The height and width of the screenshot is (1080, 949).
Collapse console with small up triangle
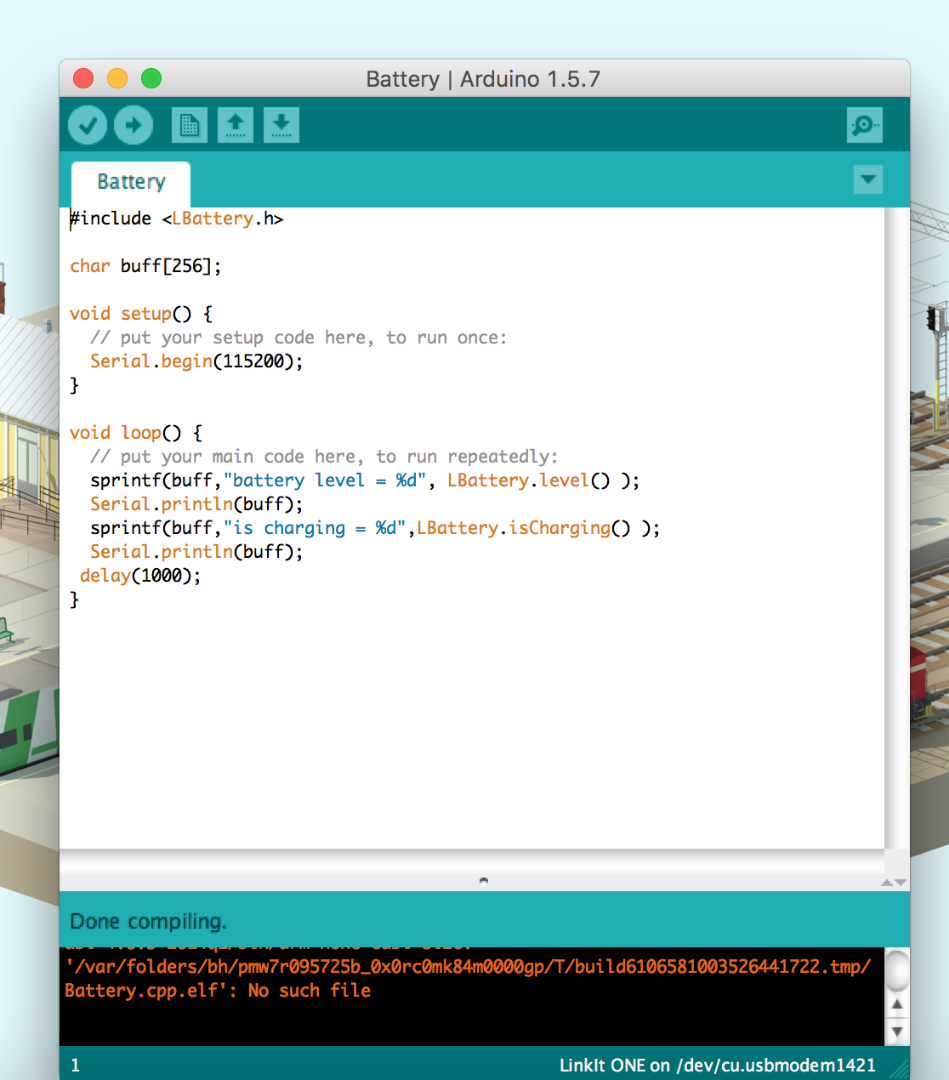887,882
